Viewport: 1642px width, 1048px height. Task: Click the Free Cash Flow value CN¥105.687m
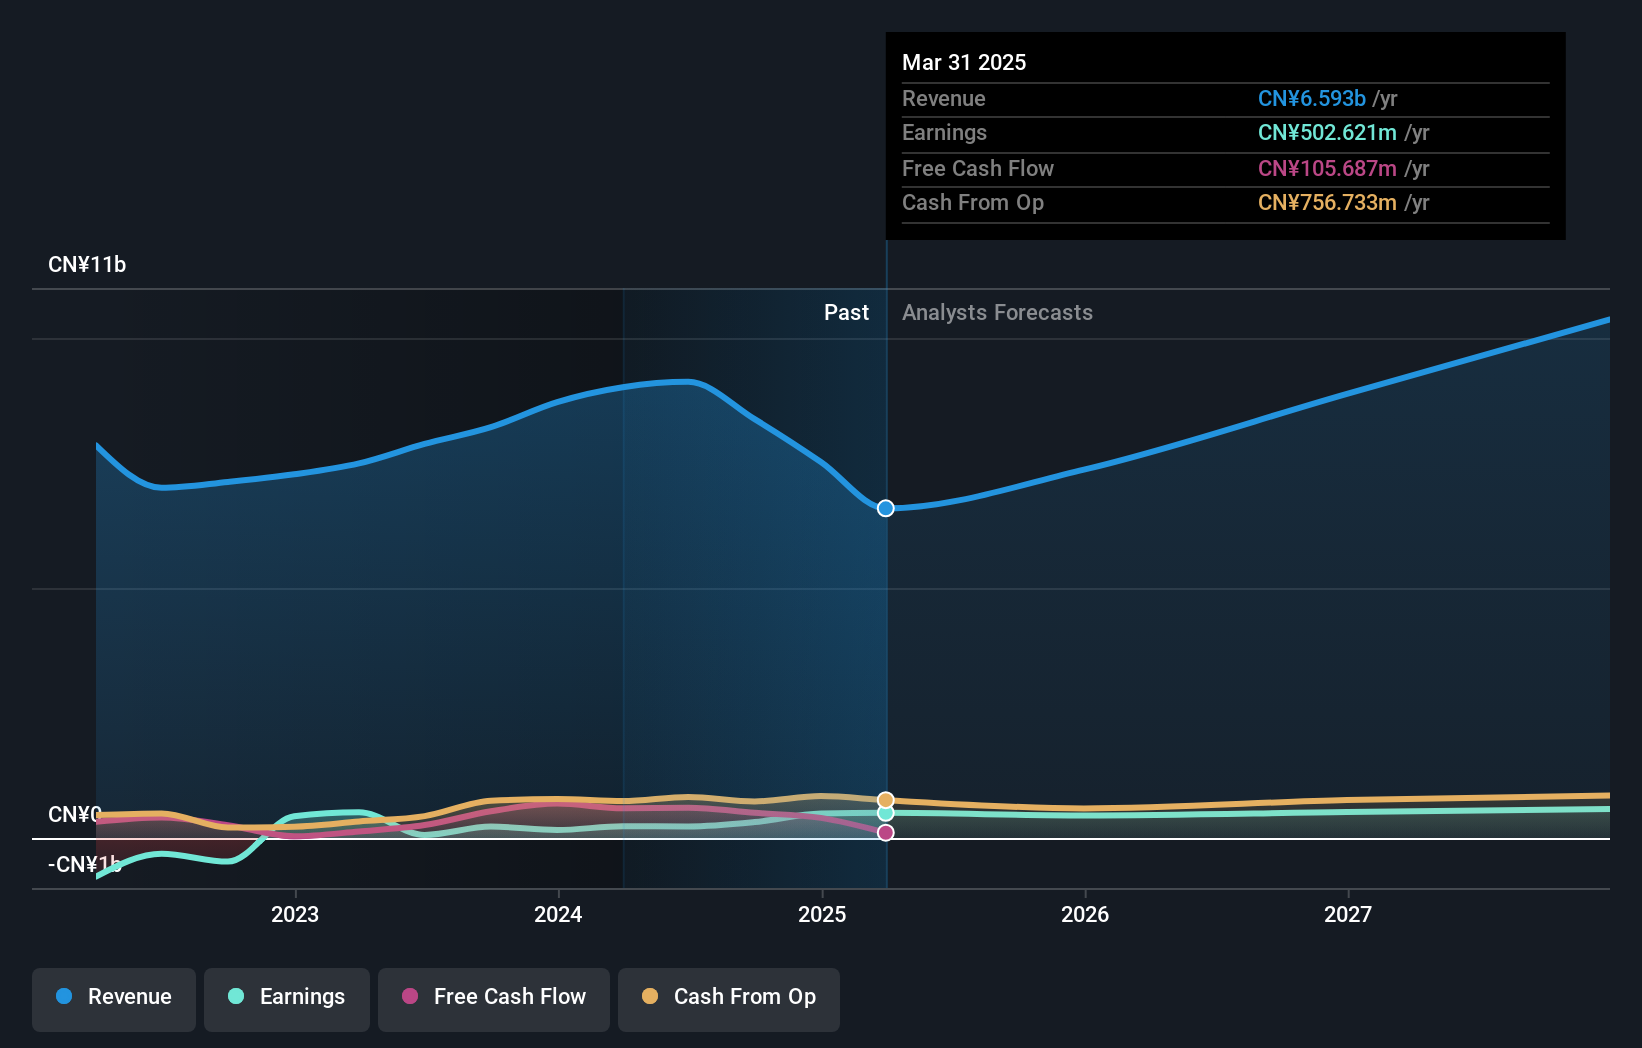(x=1327, y=168)
